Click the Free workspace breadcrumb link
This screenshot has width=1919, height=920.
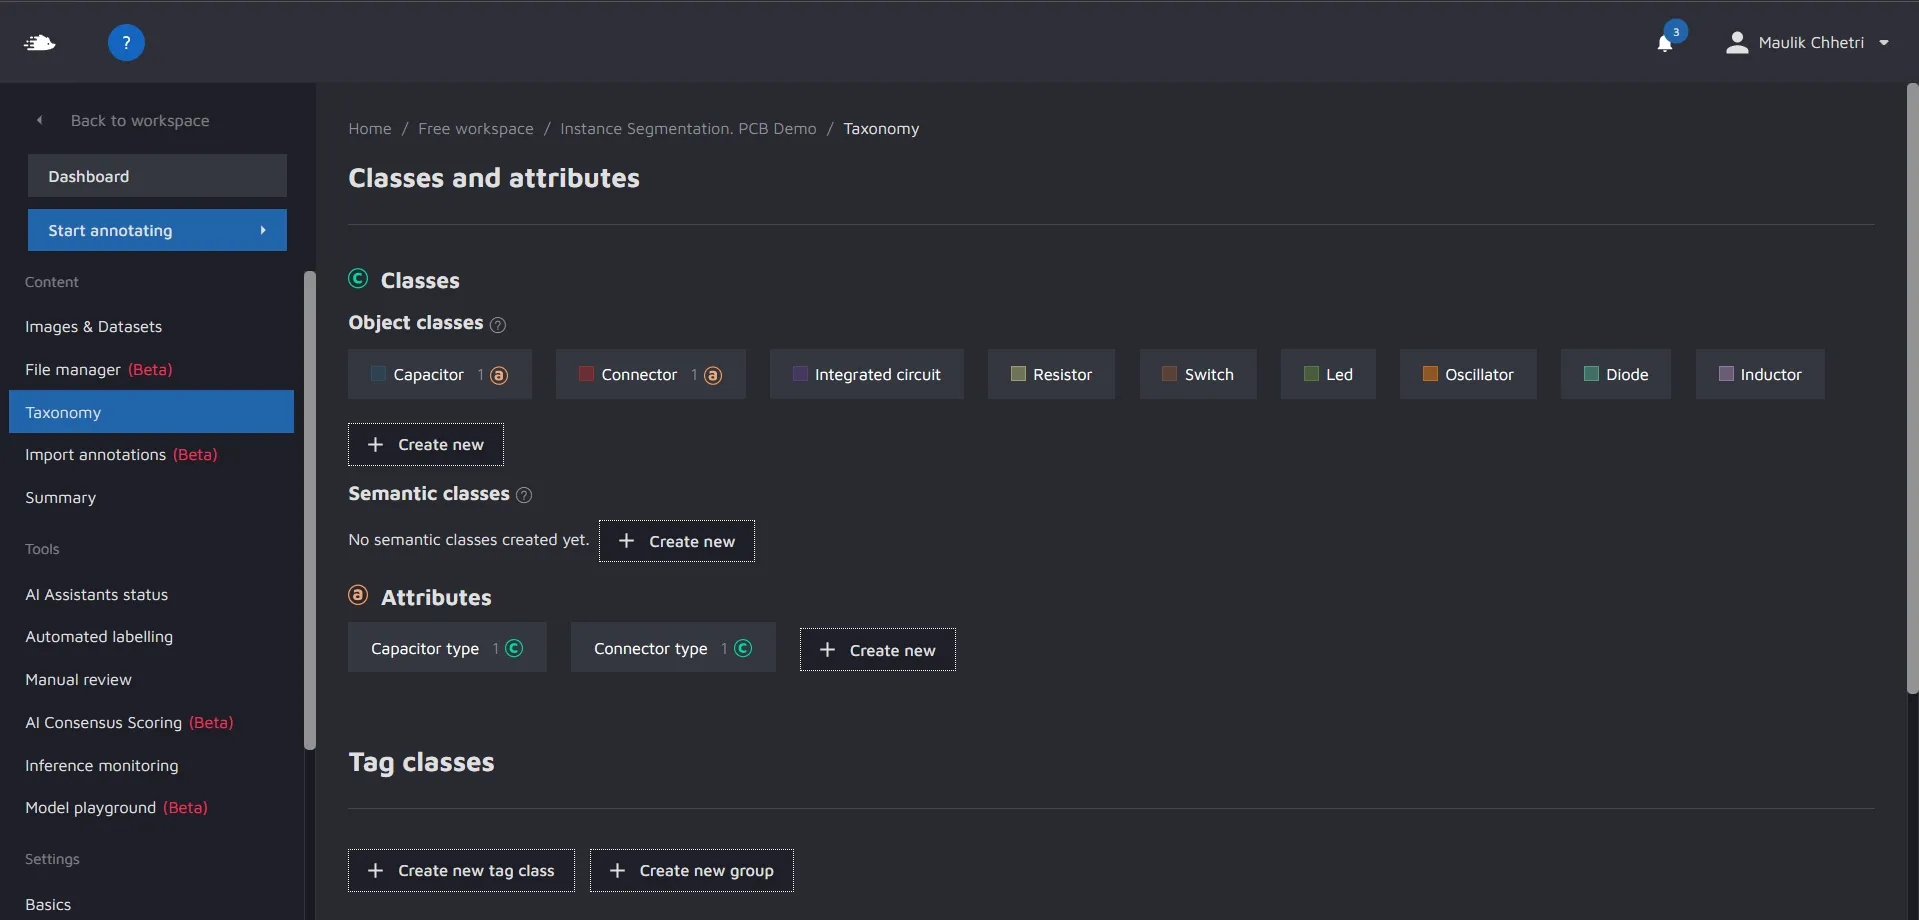(x=475, y=128)
